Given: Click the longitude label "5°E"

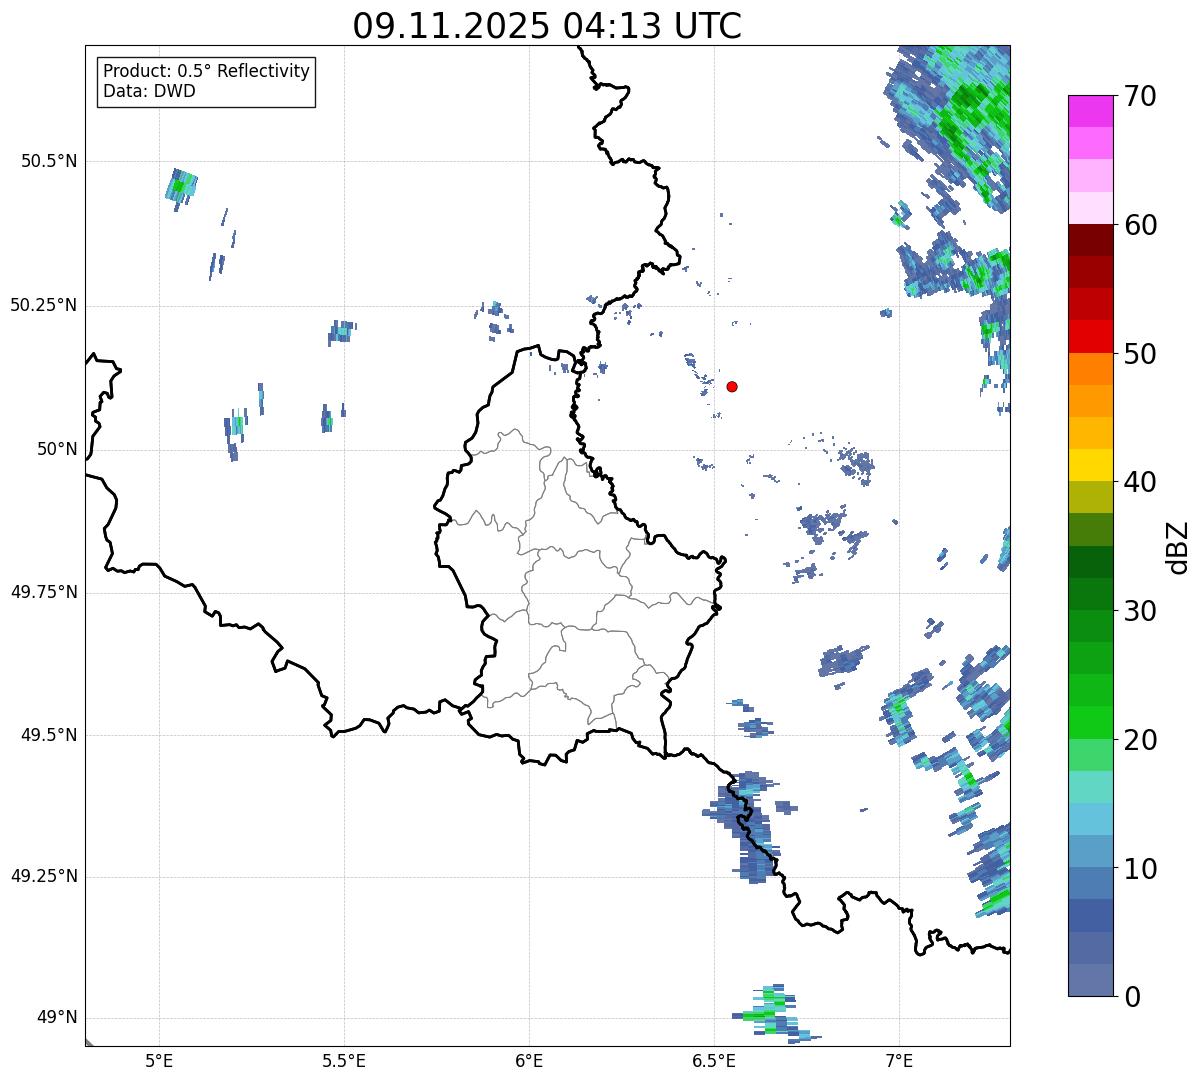Looking at the screenshot, I should point(159,1060).
